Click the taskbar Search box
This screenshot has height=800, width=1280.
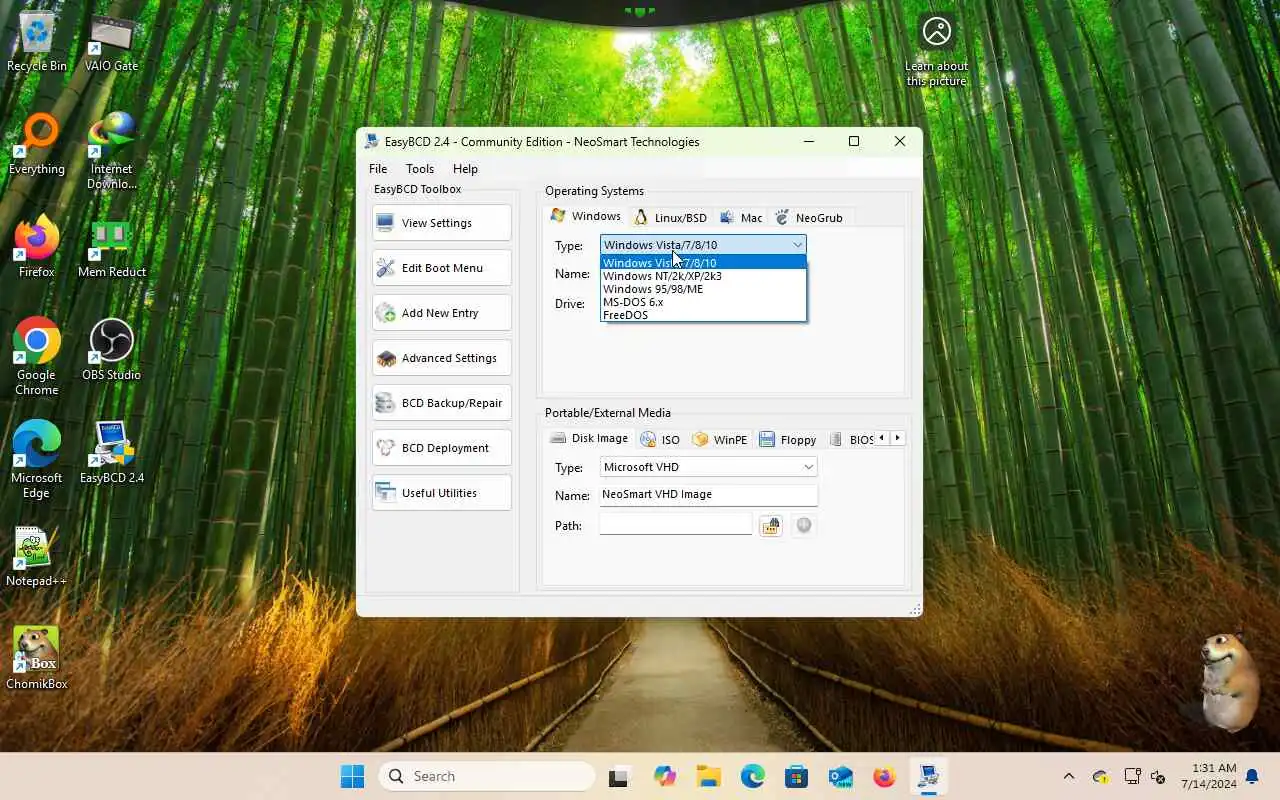(x=487, y=776)
